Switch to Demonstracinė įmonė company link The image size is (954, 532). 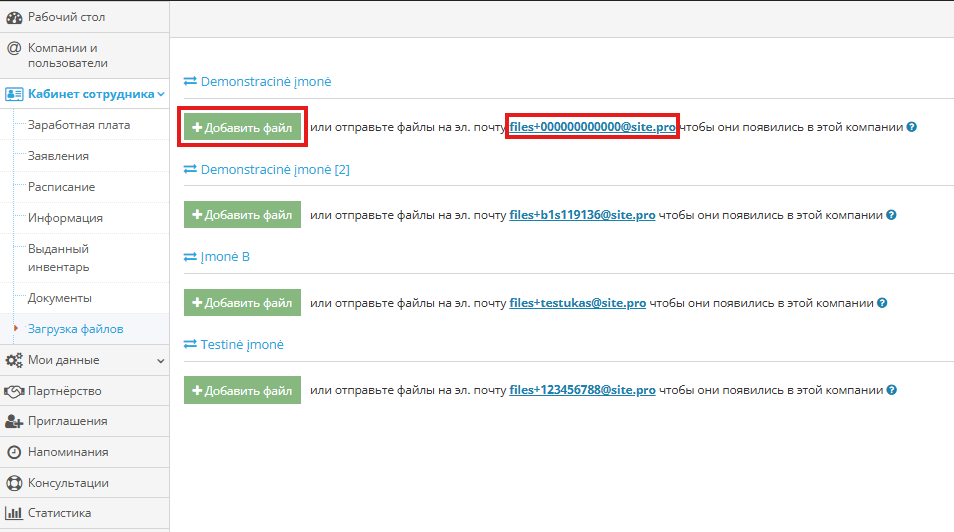tap(266, 82)
